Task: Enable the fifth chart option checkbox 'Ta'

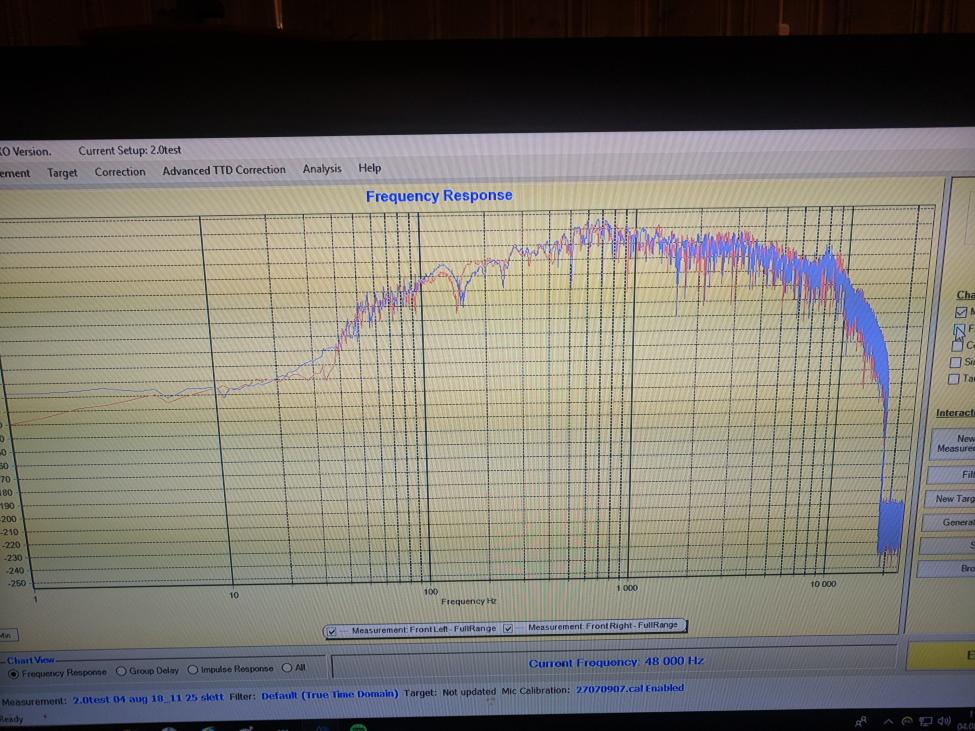Action: [954, 379]
